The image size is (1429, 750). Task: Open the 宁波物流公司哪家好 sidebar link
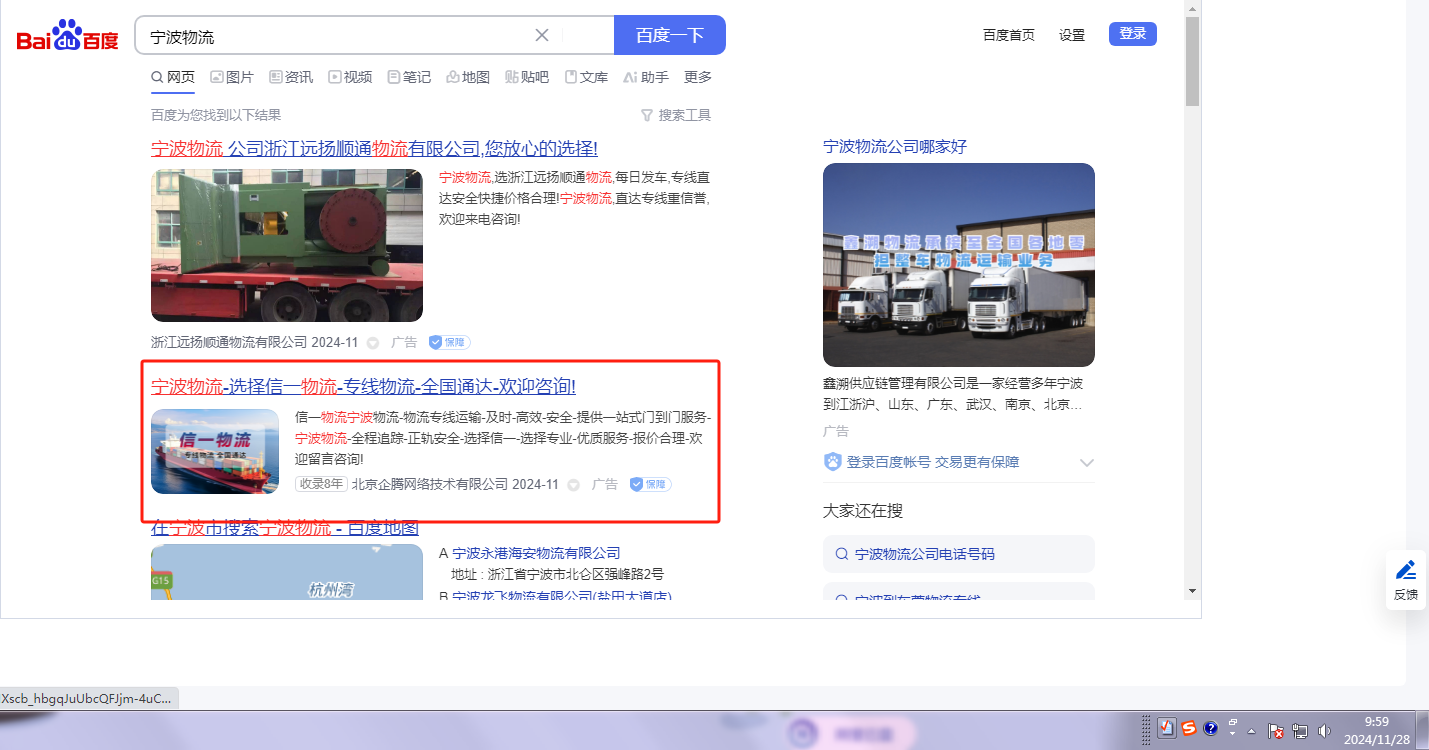click(x=895, y=147)
